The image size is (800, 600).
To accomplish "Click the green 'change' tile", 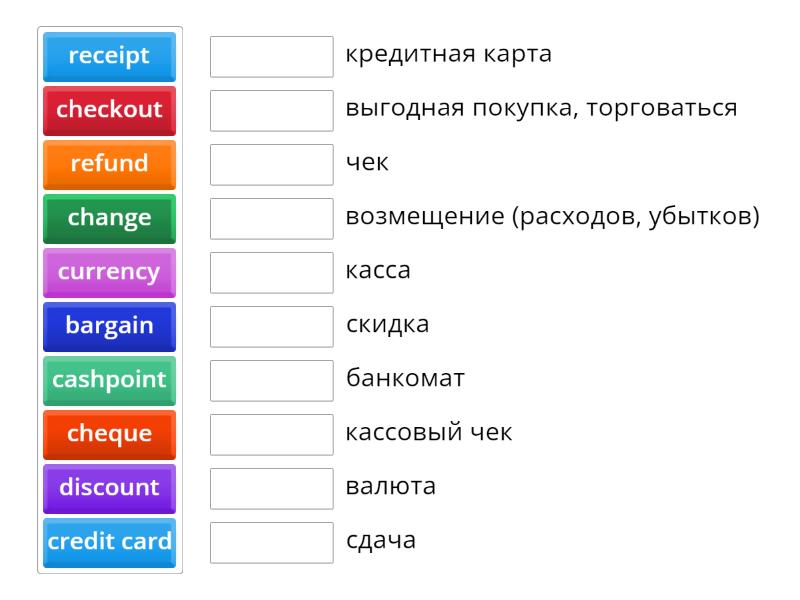I will (x=109, y=218).
